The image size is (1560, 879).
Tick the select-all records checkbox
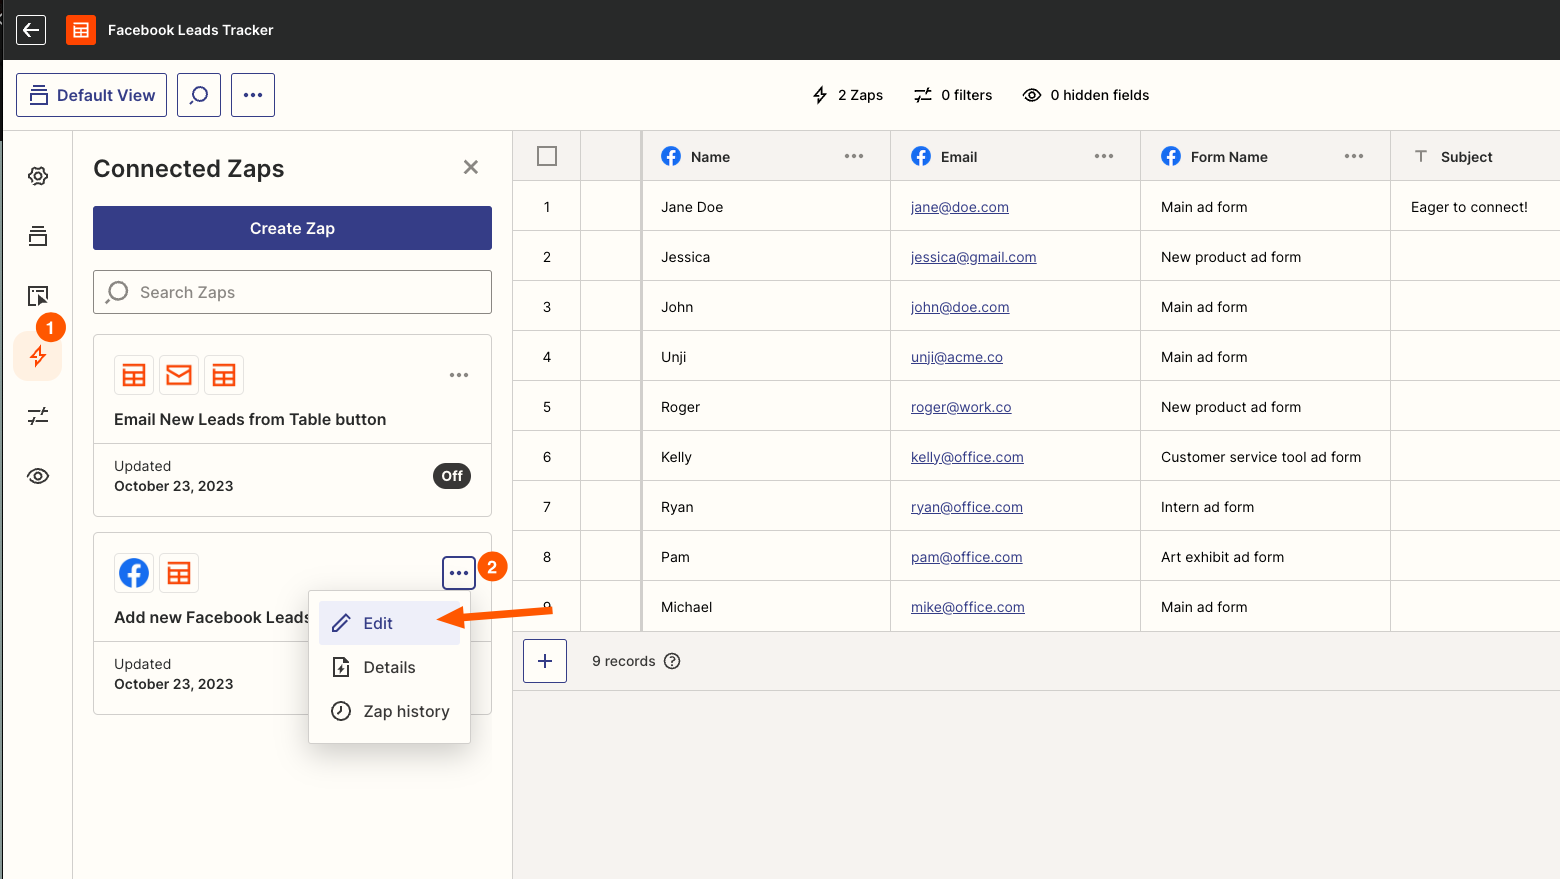[547, 156]
